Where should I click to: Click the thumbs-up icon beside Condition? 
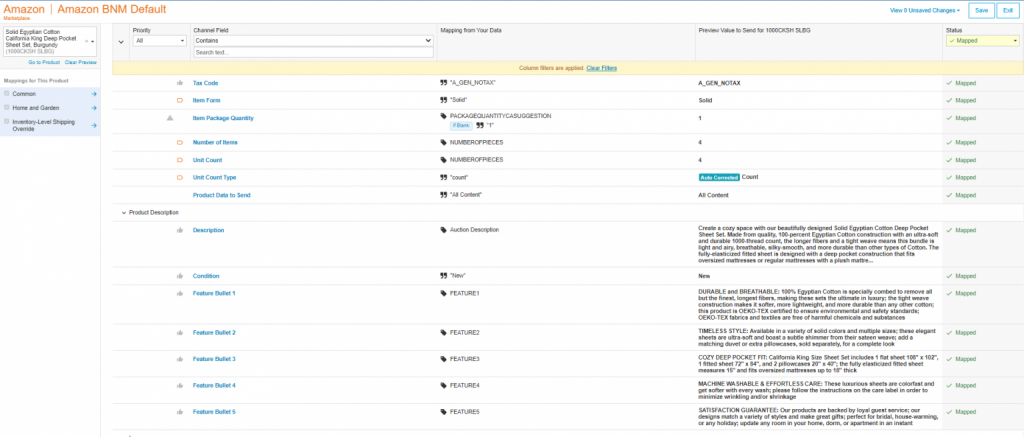tap(180, 276)
